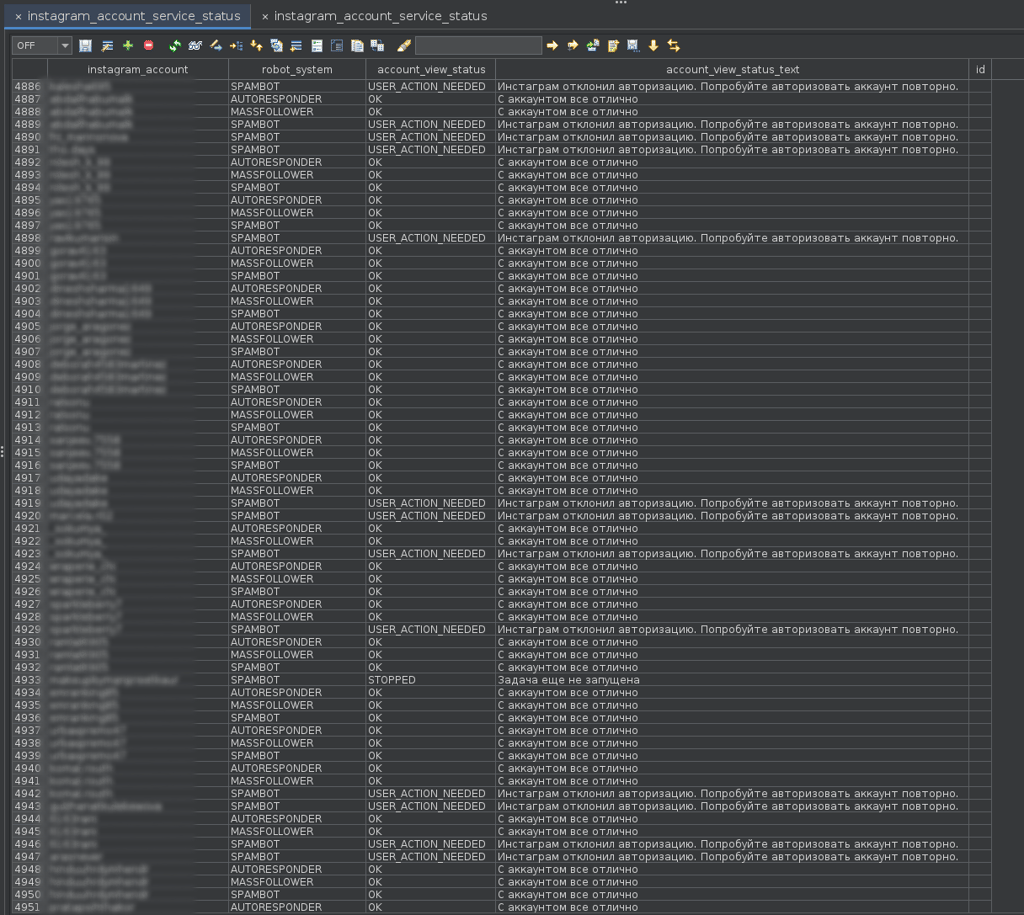Click OK status cell in row 4950

point(430,894)
